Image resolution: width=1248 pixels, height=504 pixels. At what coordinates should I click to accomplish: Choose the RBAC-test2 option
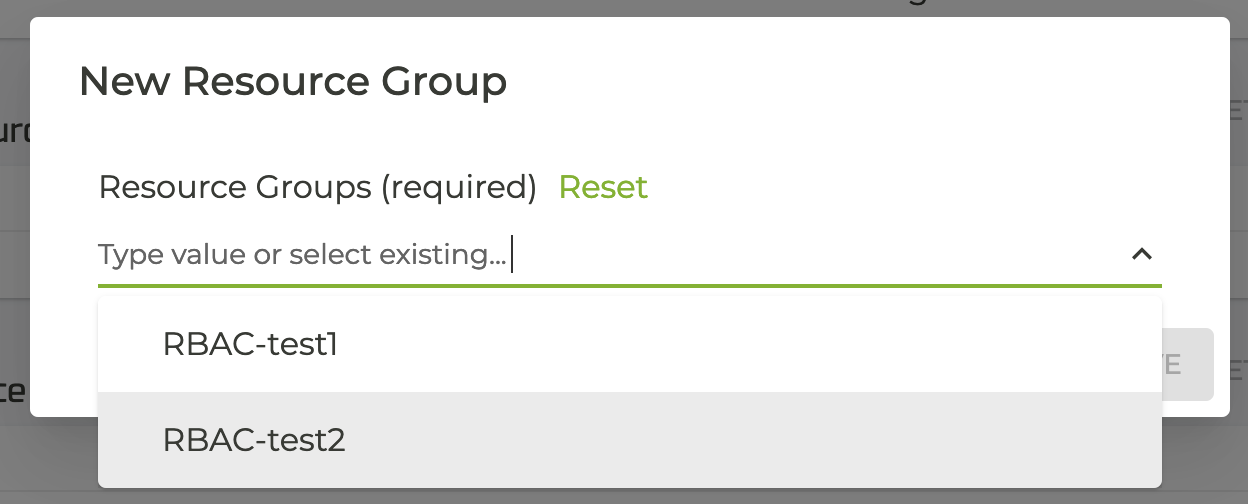tap(254, 440)
